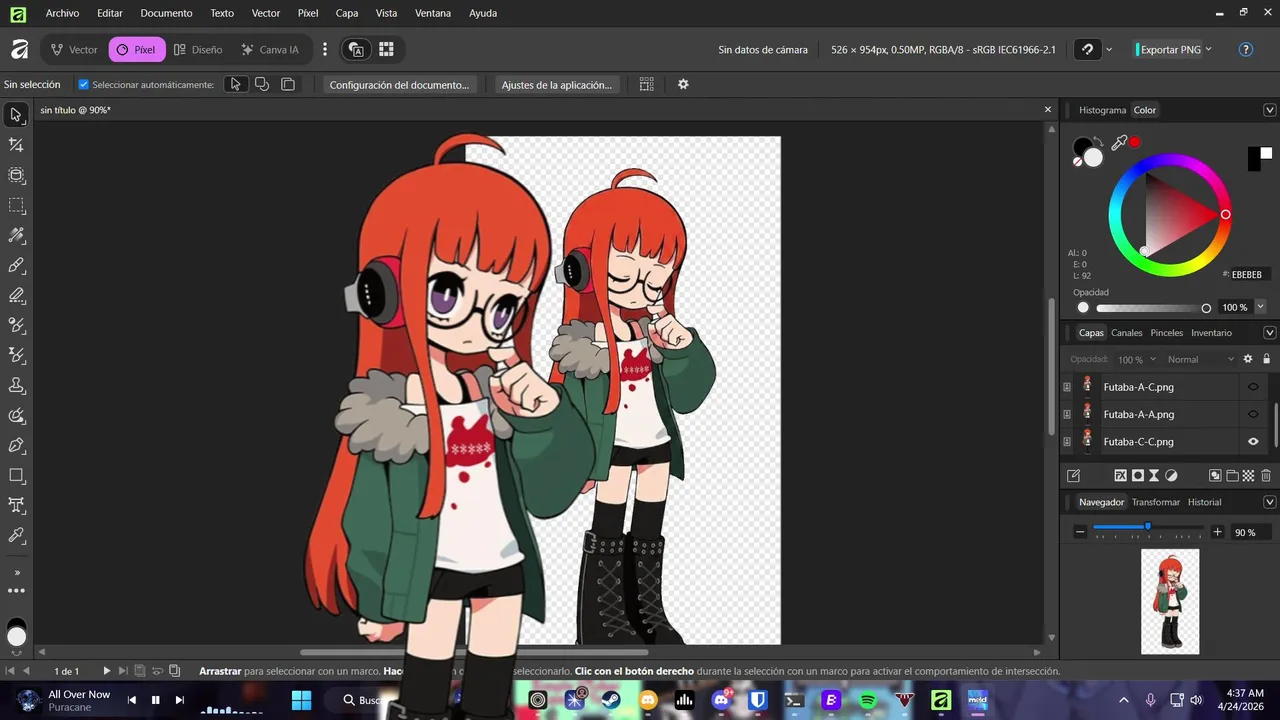Open the layer blend mode Normal dropdown
The width and height of the screenshot is (1280, 720).
click(1201, 359)
